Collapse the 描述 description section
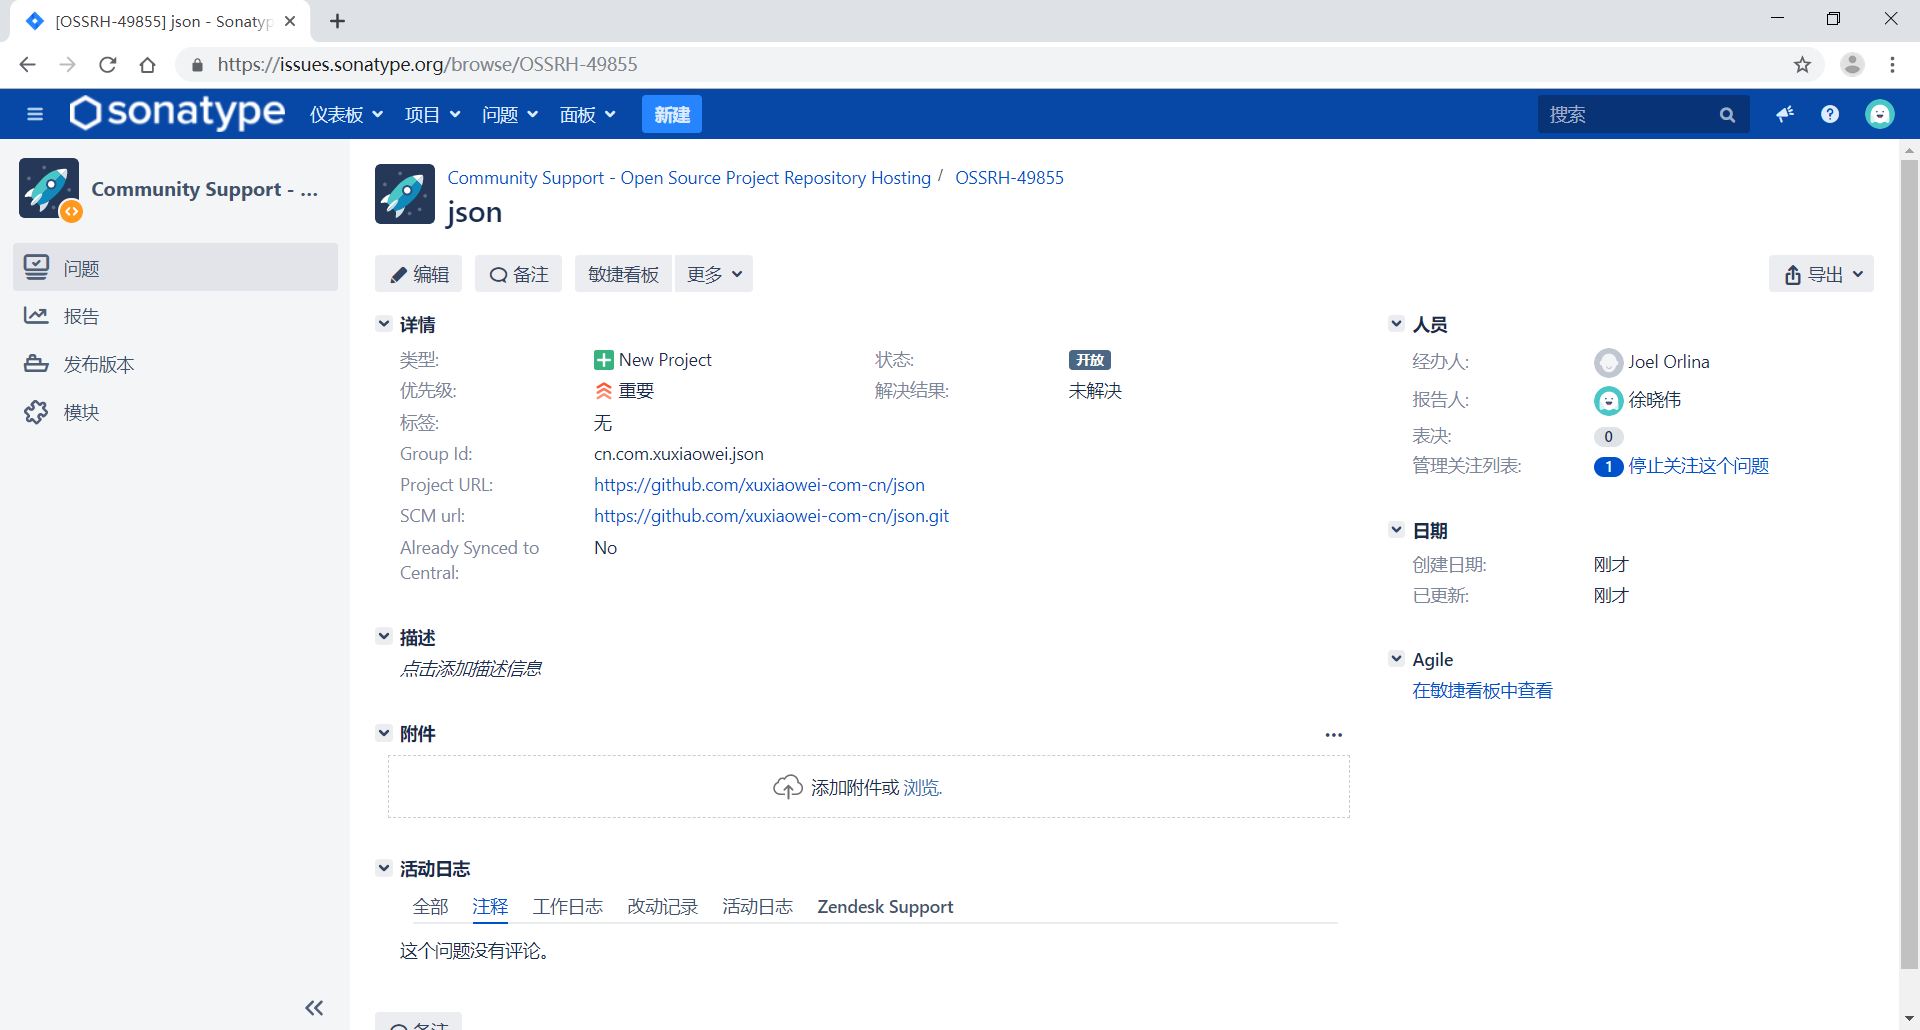The width and height of the screenshot is (1920, 1030). click(384, 636)
